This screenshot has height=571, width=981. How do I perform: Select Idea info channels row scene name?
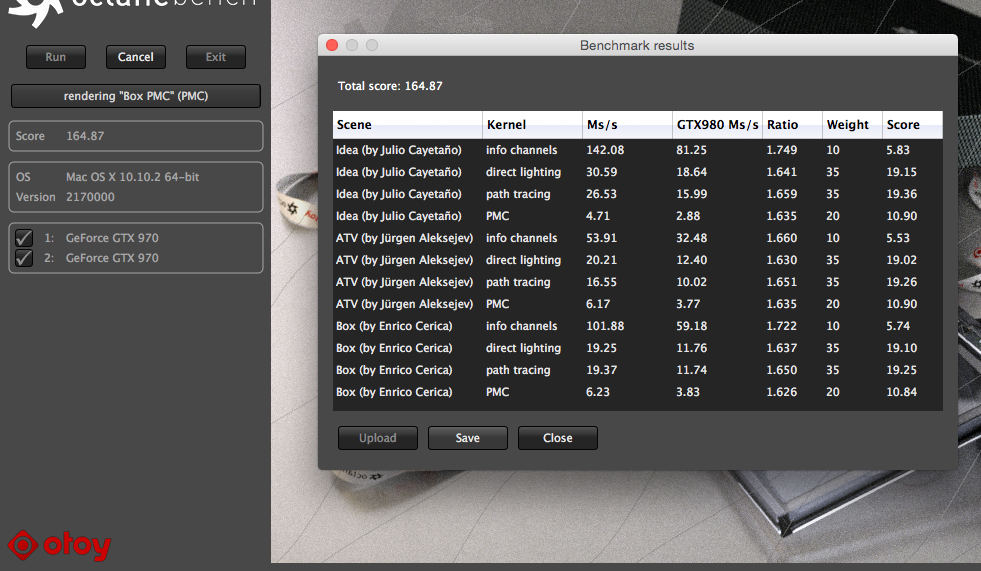(x=399, y=150)
